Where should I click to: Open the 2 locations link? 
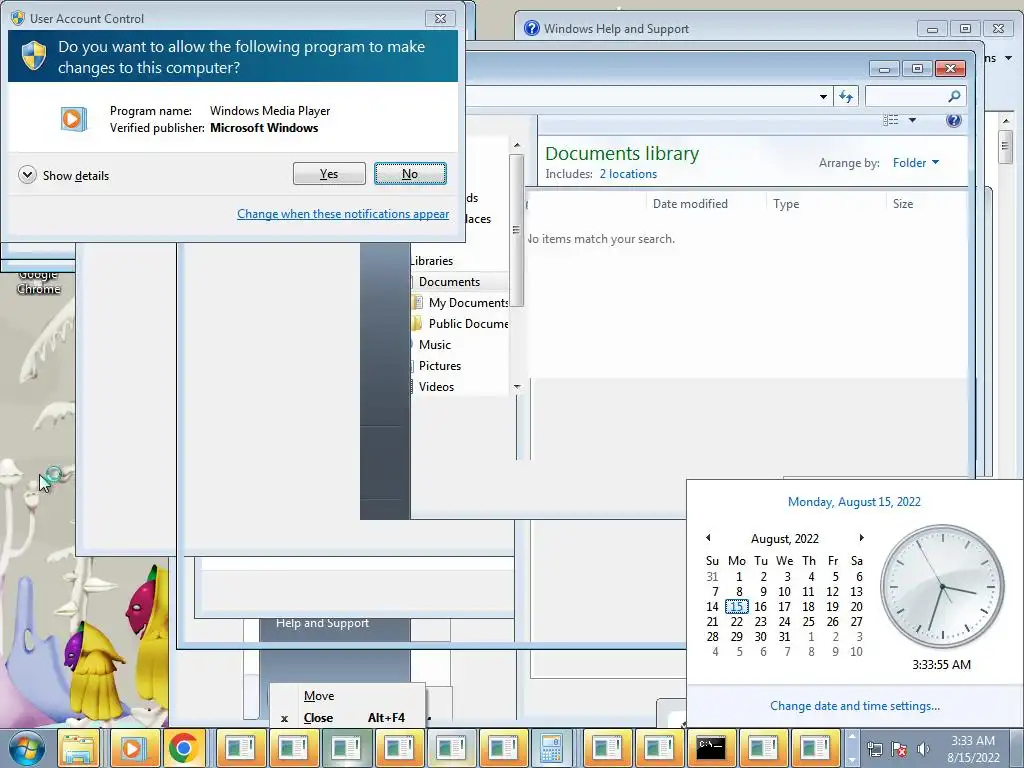[x=628, y=174]
